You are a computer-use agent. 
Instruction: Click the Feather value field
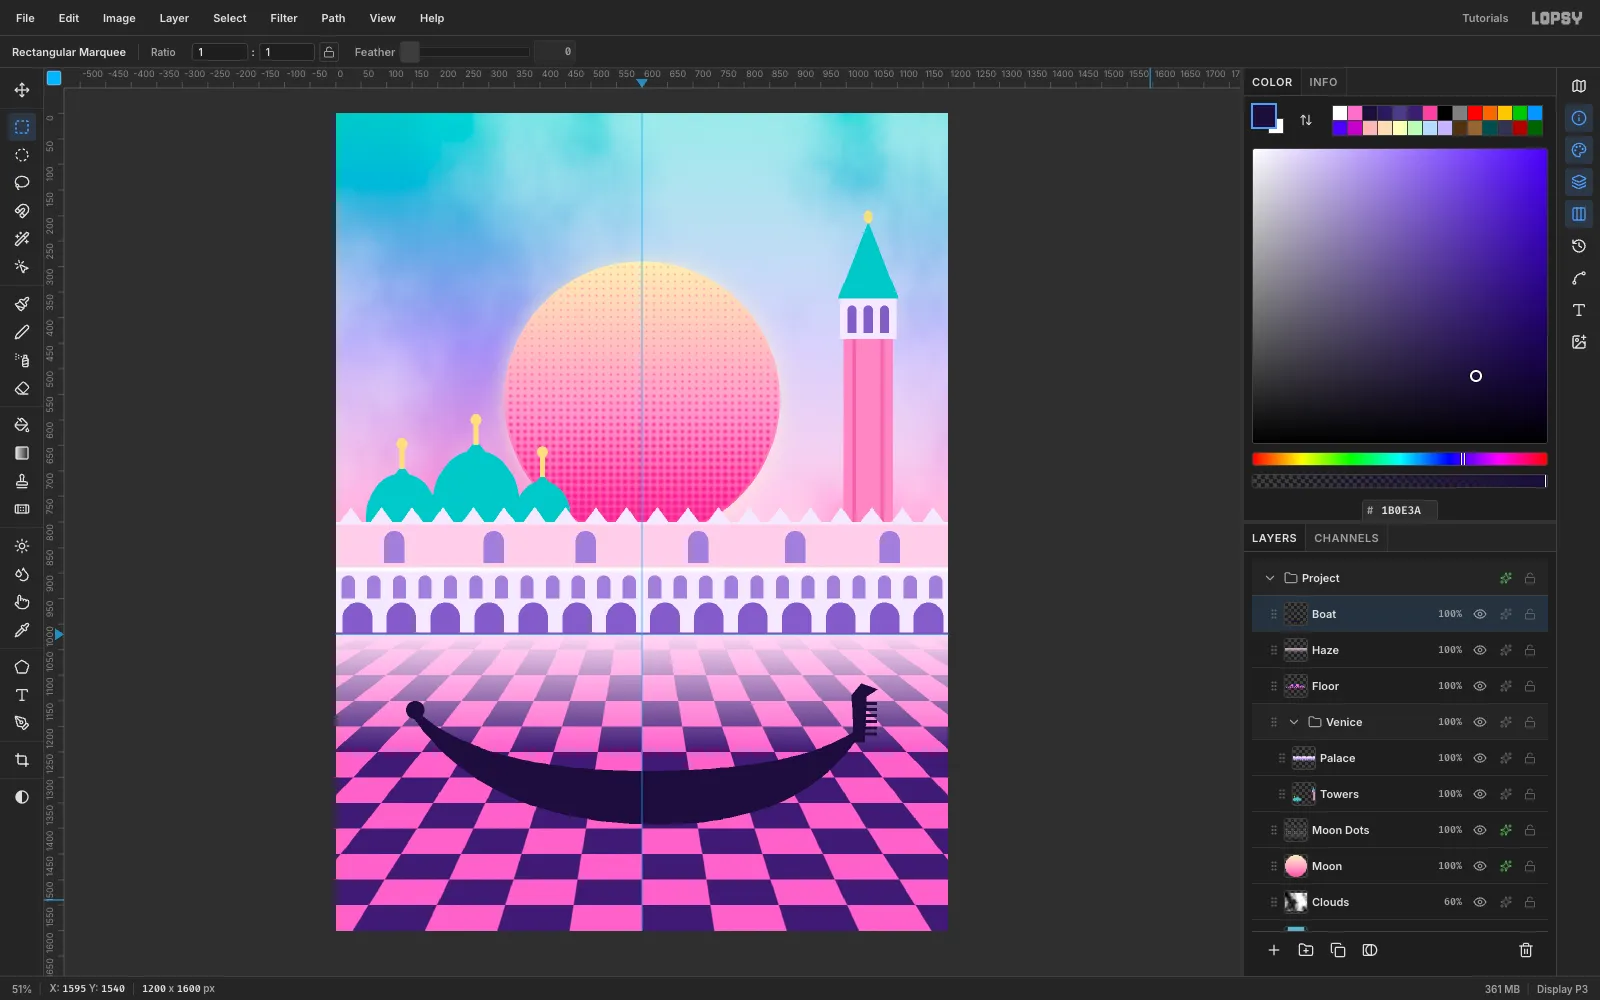(x=555, y=52)
